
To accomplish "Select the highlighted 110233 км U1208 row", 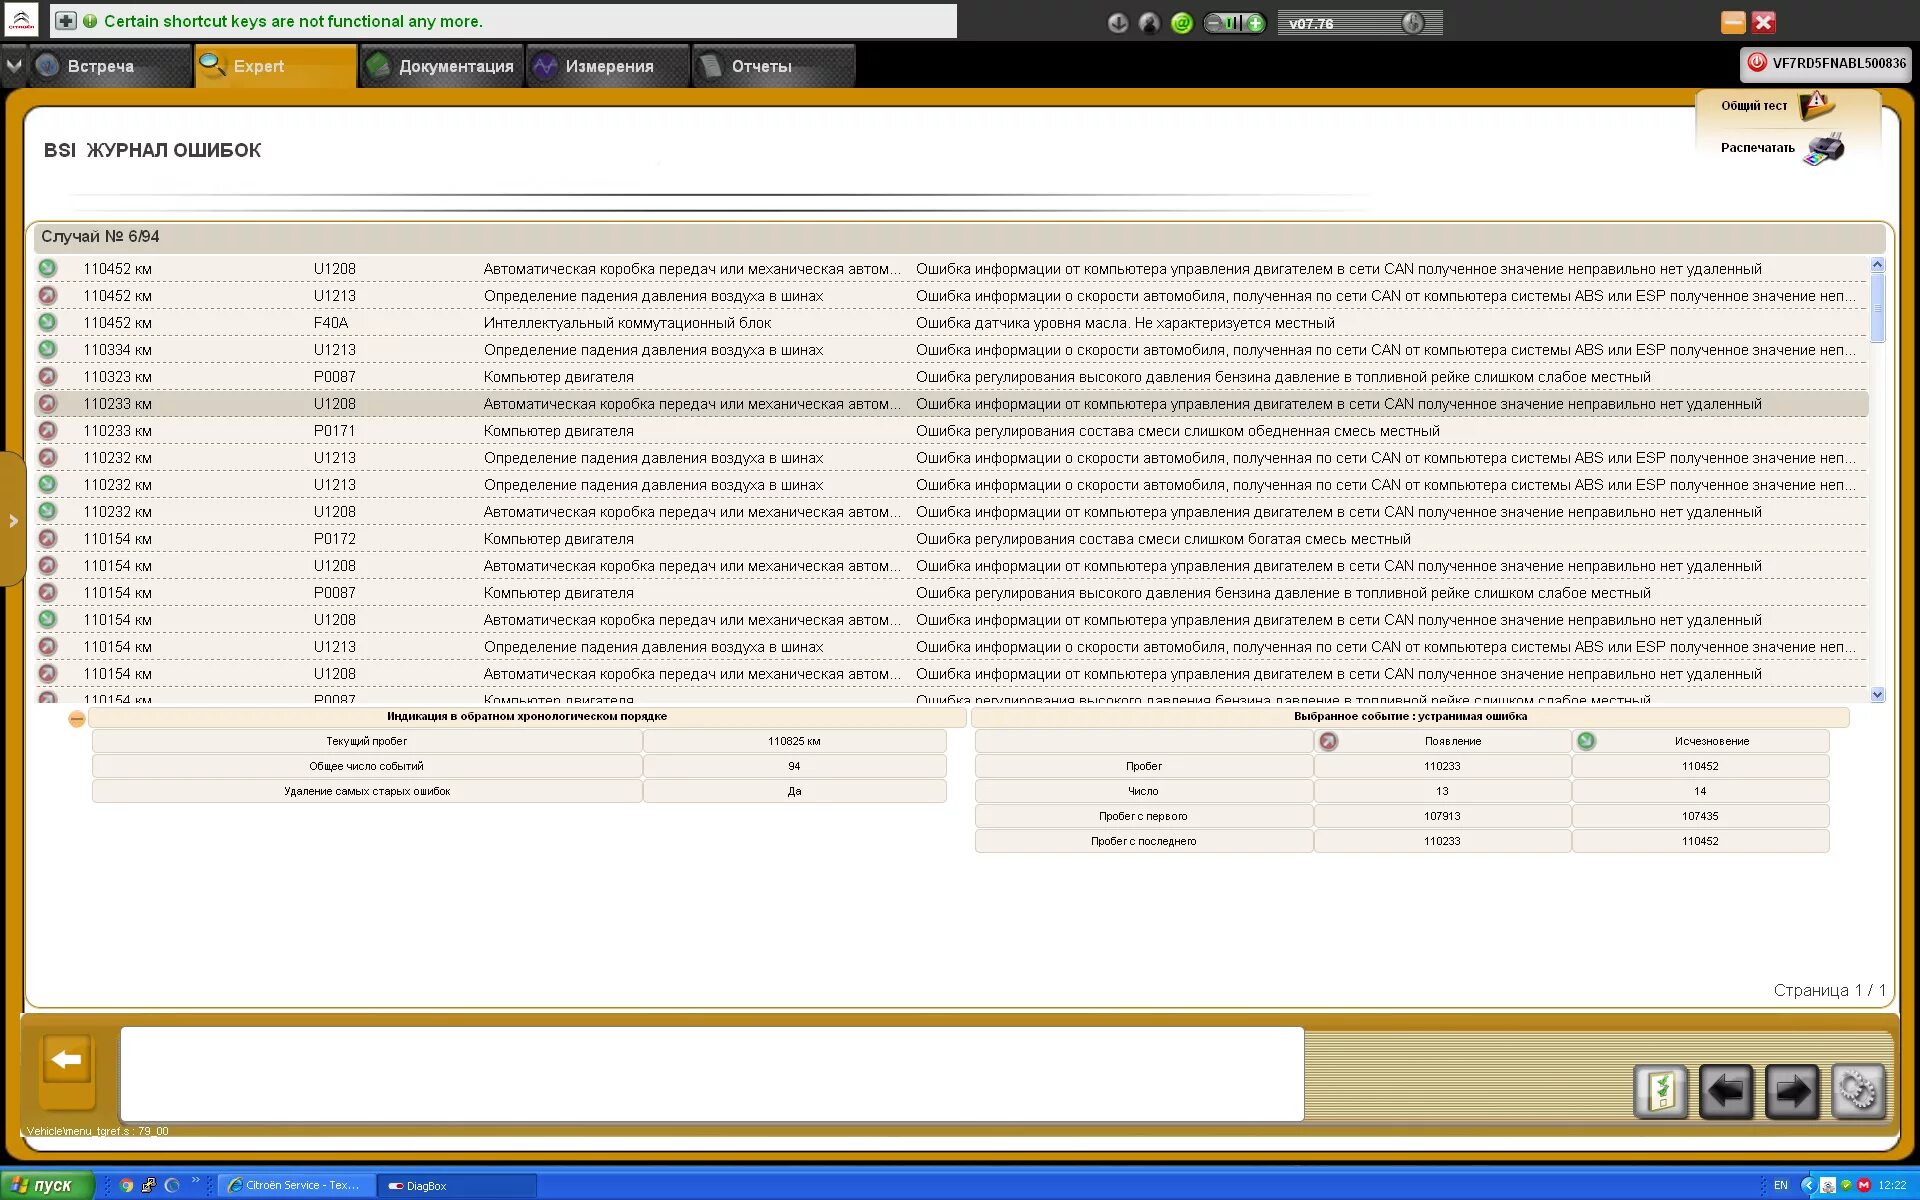I will click(x=951, y=403).
